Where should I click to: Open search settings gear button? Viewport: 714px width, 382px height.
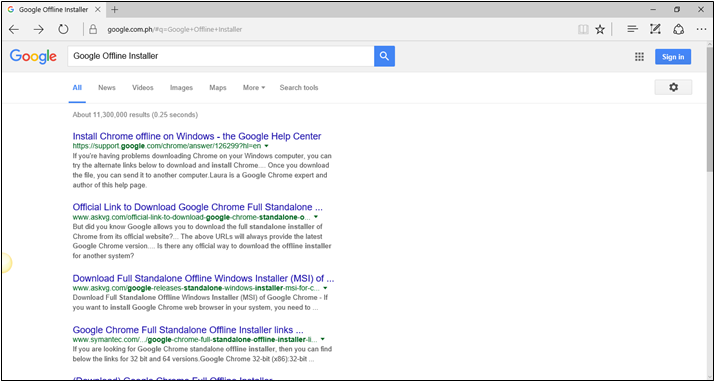pyautogui.click(x=673, y=87)
